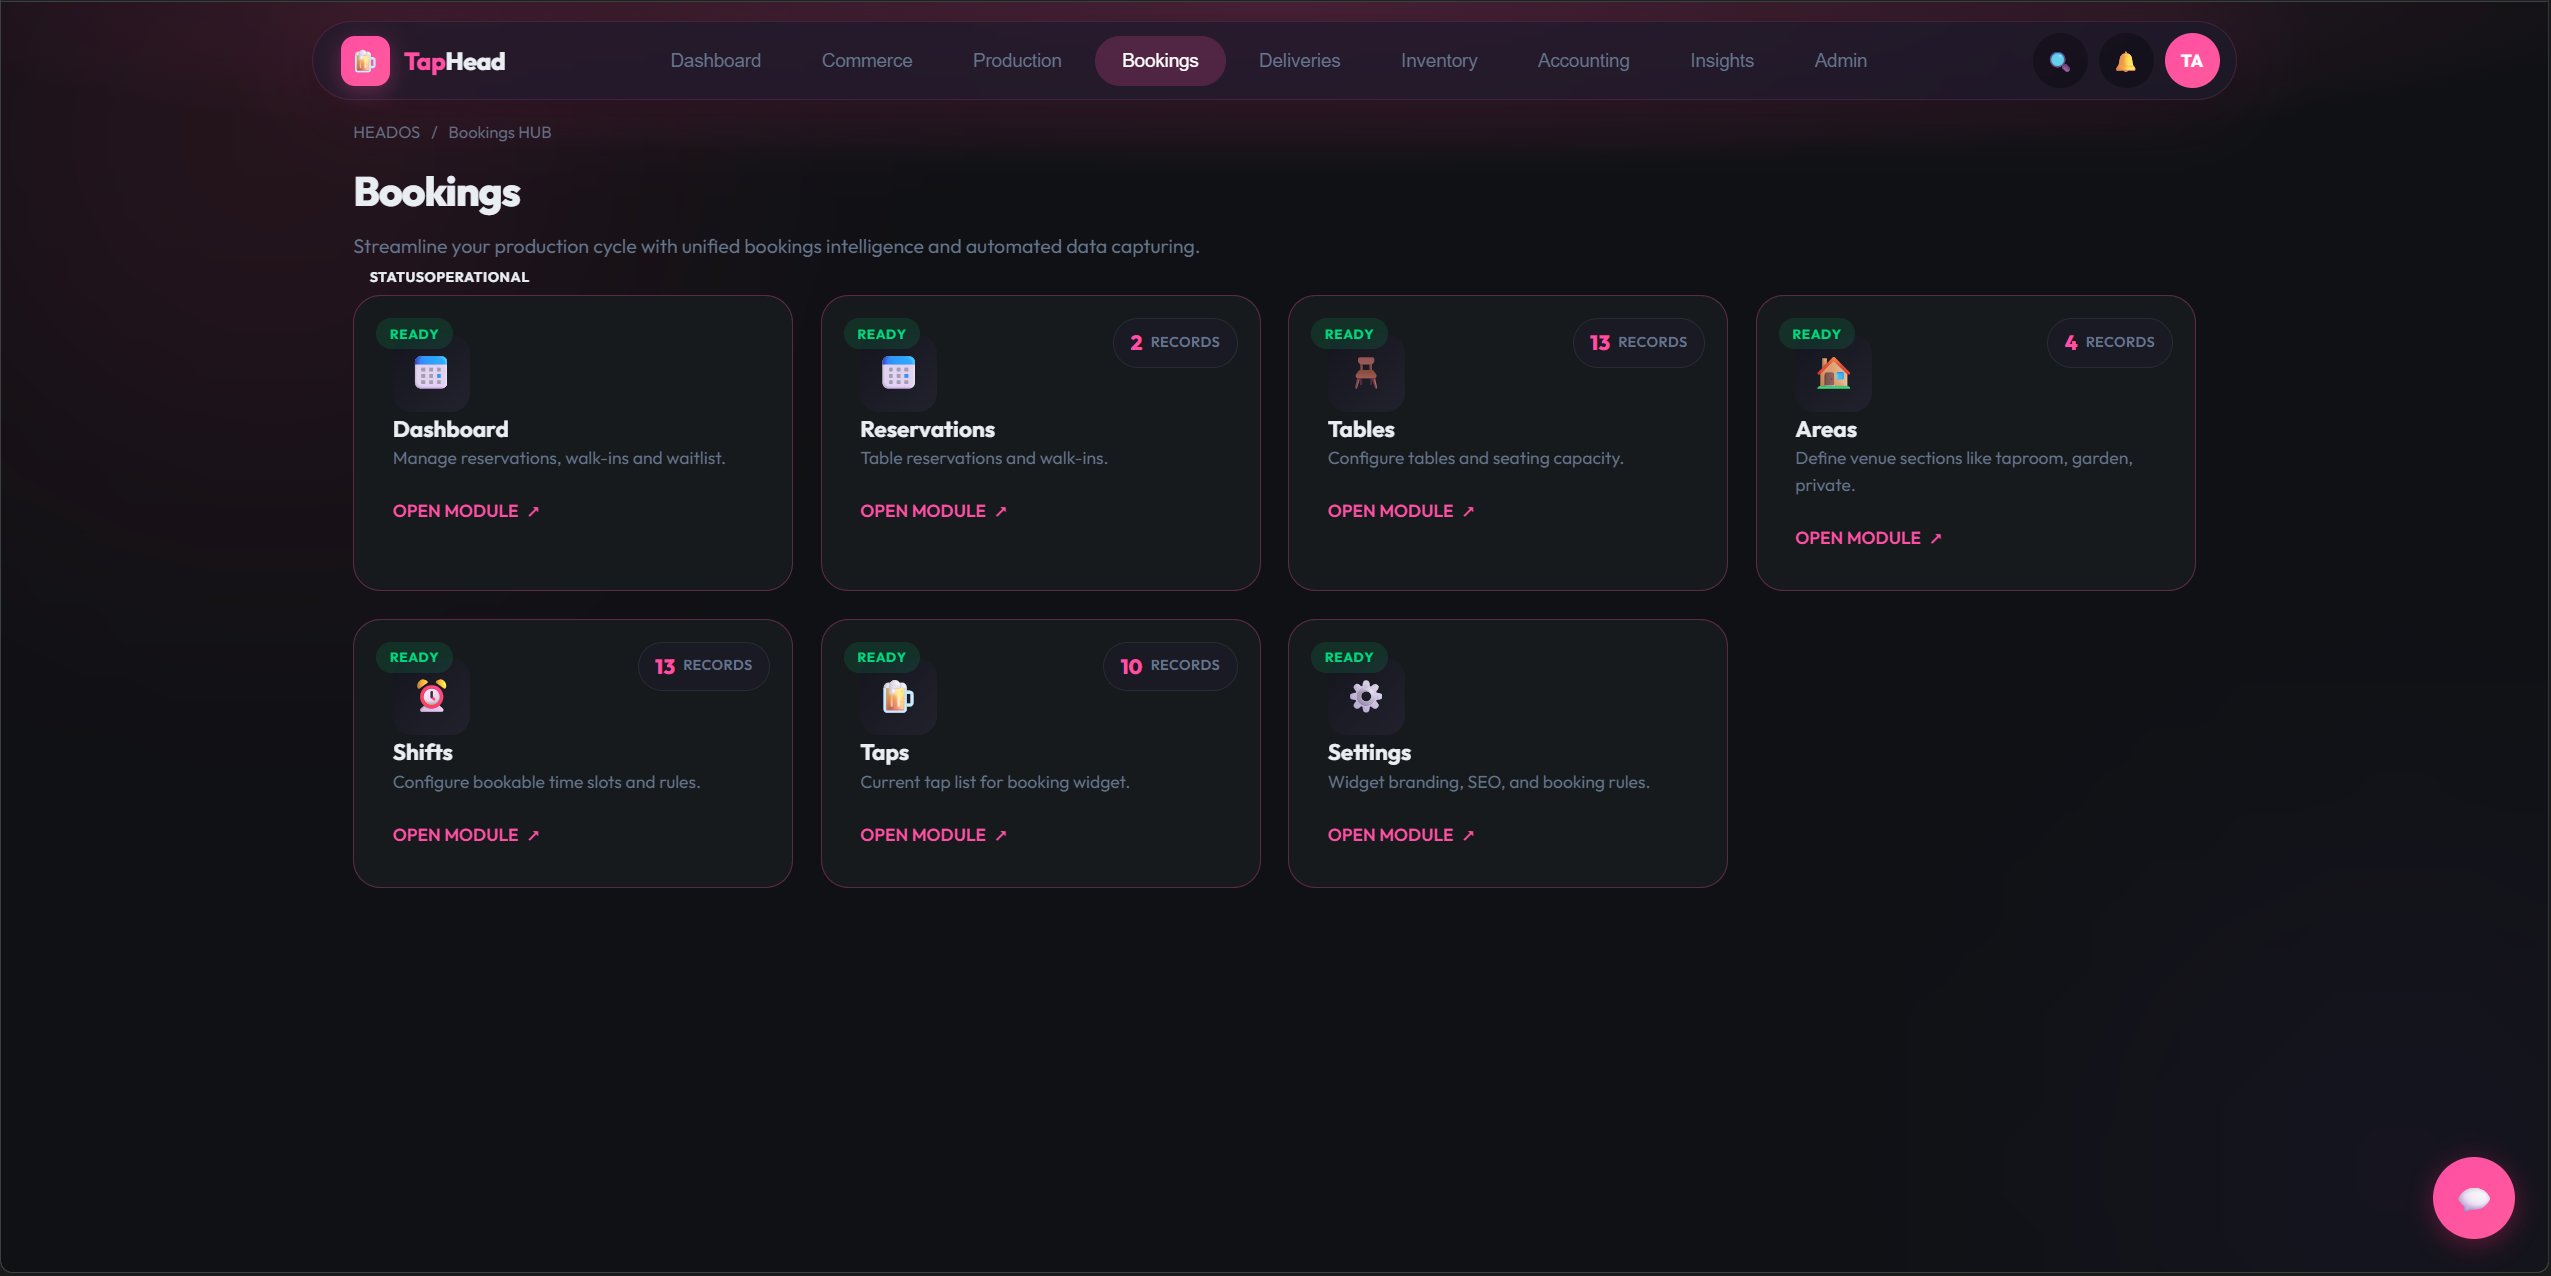Click the 10 RECORDS badge on Taps
2551x1276 pixels.
[x=1169, y=666]
